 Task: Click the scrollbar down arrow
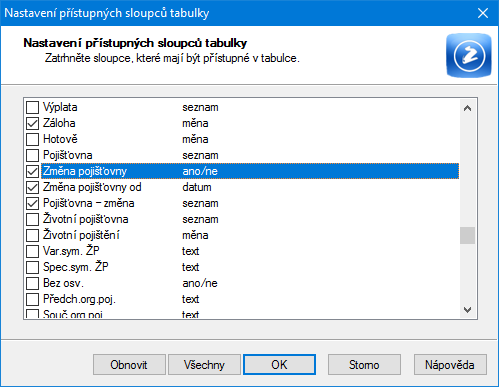467,310
